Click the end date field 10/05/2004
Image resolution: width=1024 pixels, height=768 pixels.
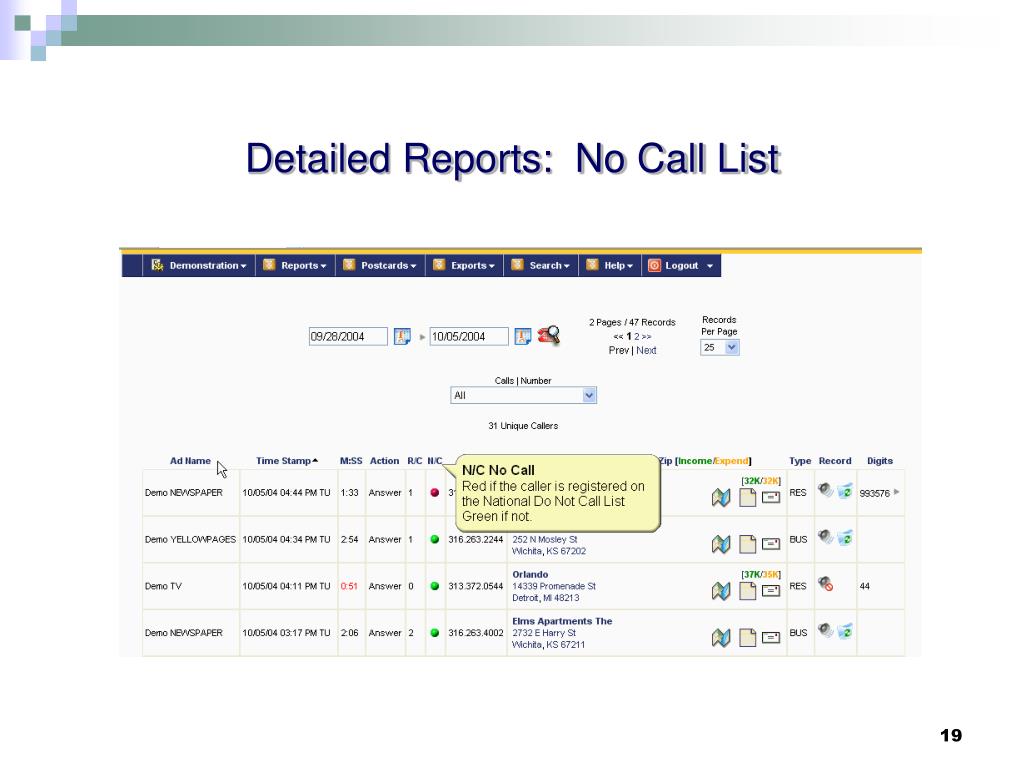pos(469,336)
